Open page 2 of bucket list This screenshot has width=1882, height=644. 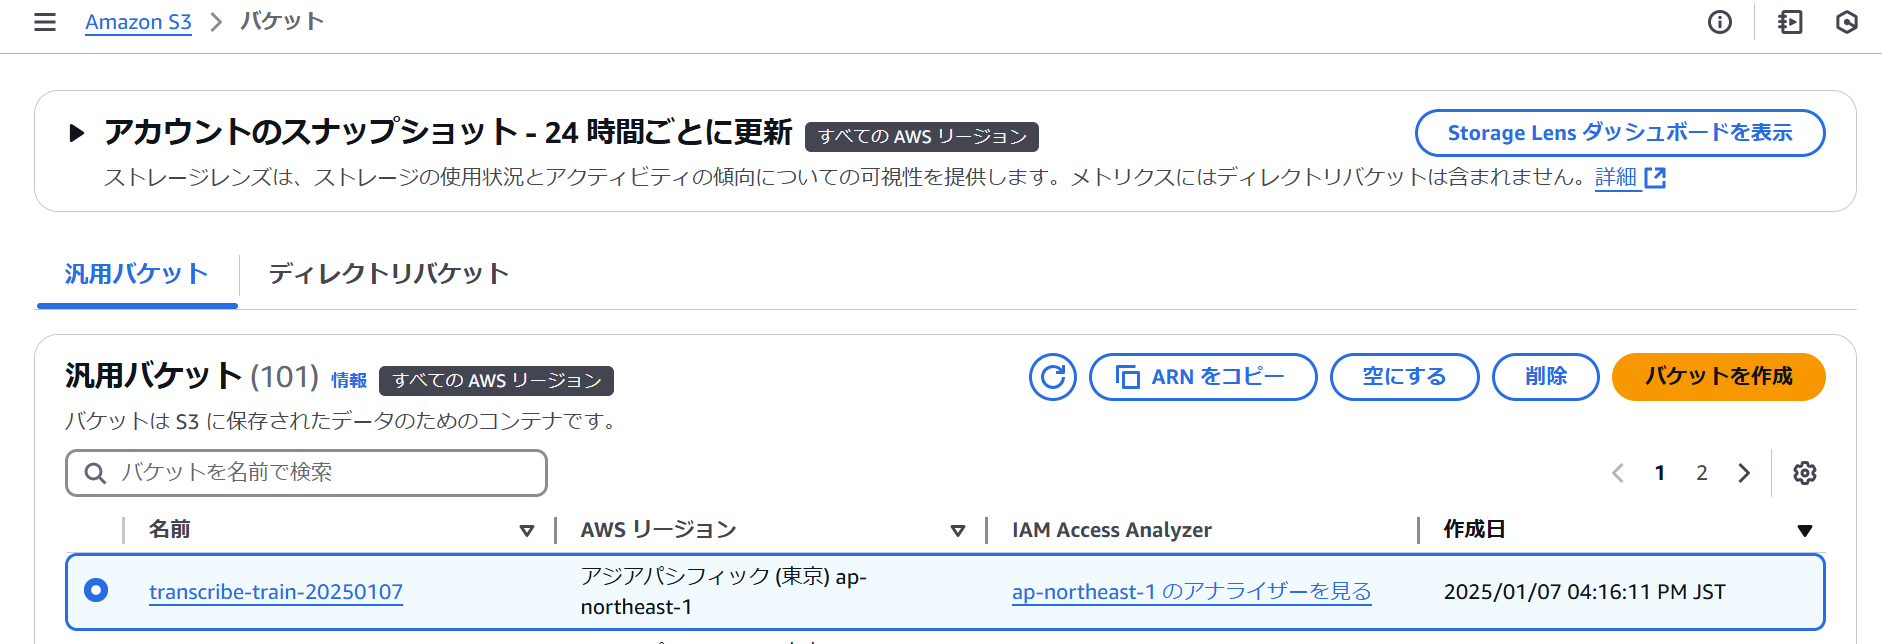[1701, 473]
